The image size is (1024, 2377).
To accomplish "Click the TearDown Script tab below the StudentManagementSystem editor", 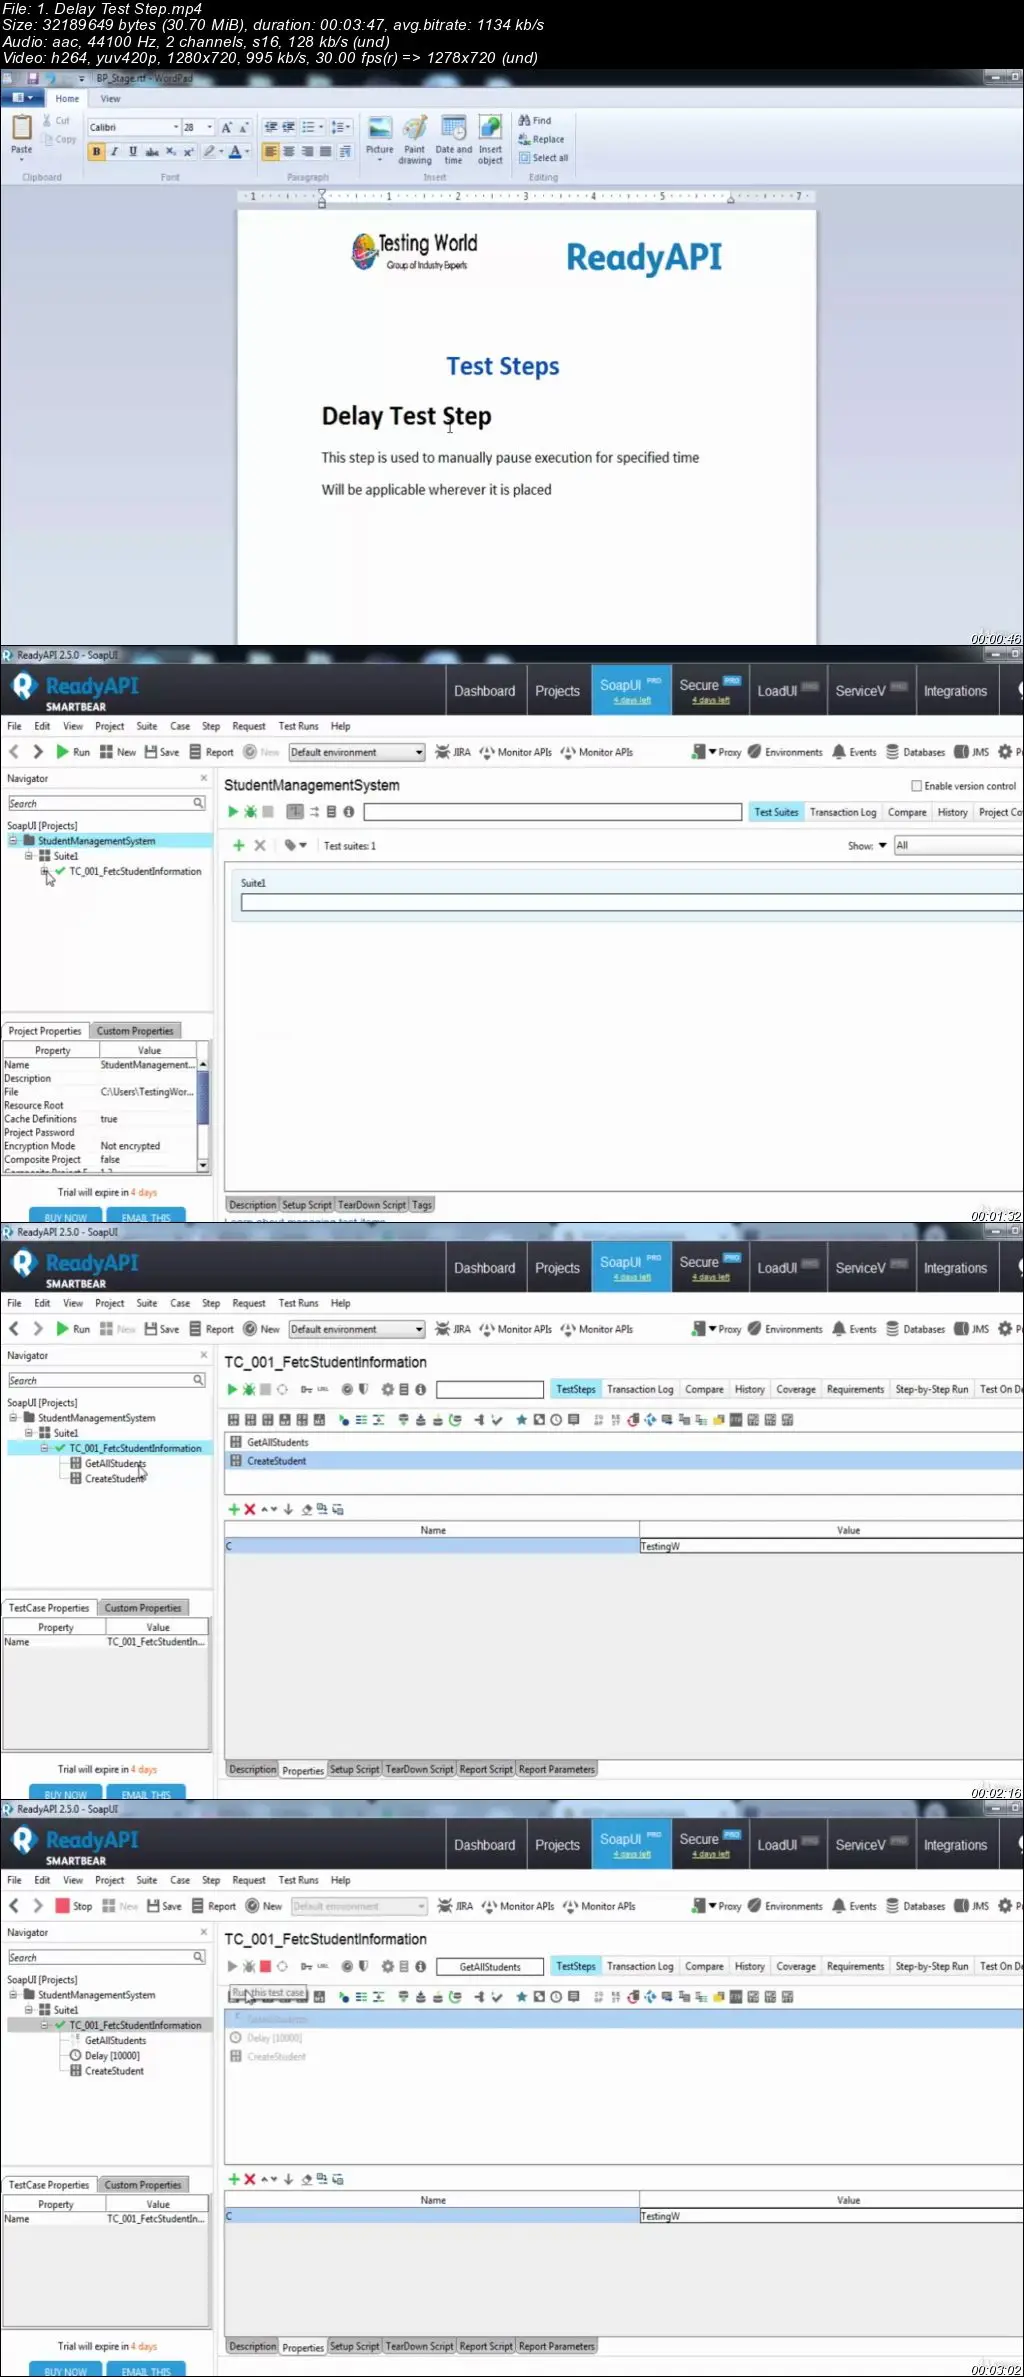I will click(372, 1205).
